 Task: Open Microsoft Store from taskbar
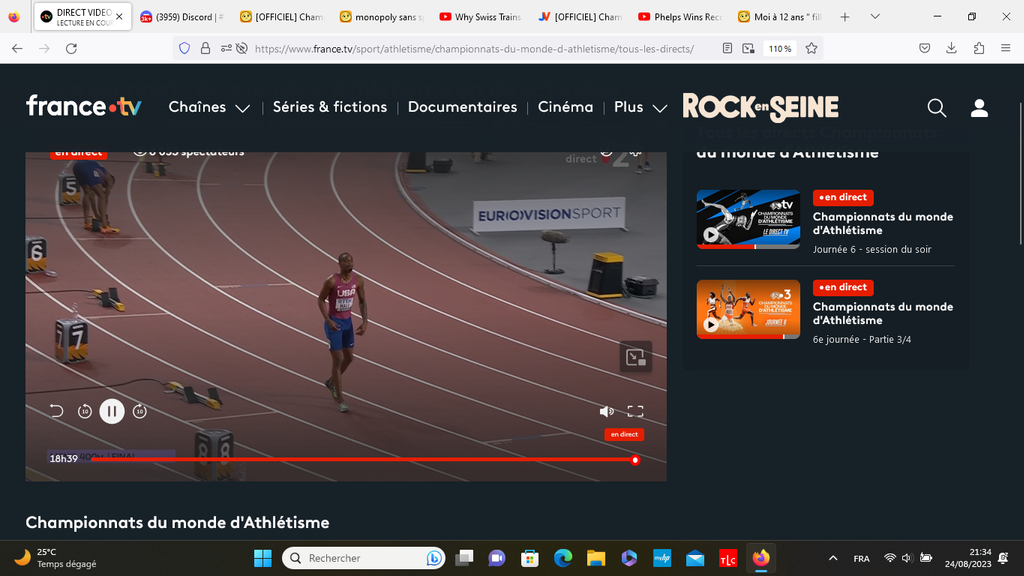pos(530,558)
